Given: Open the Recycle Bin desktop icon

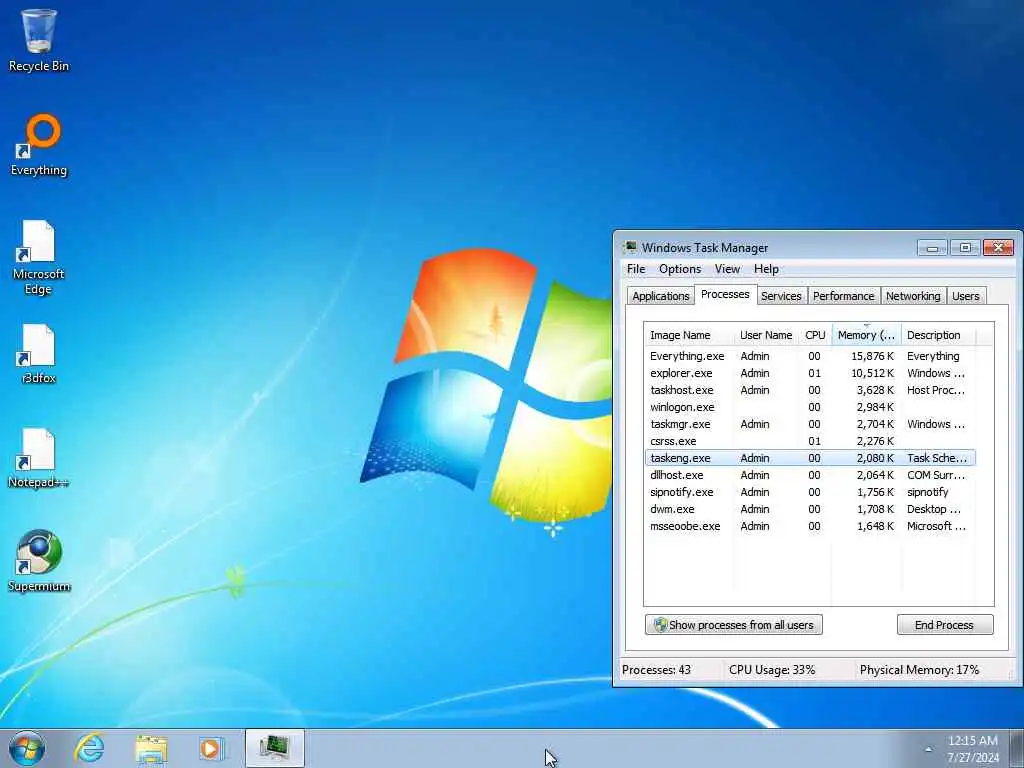Looking at the screenshot, I should 39,40.
